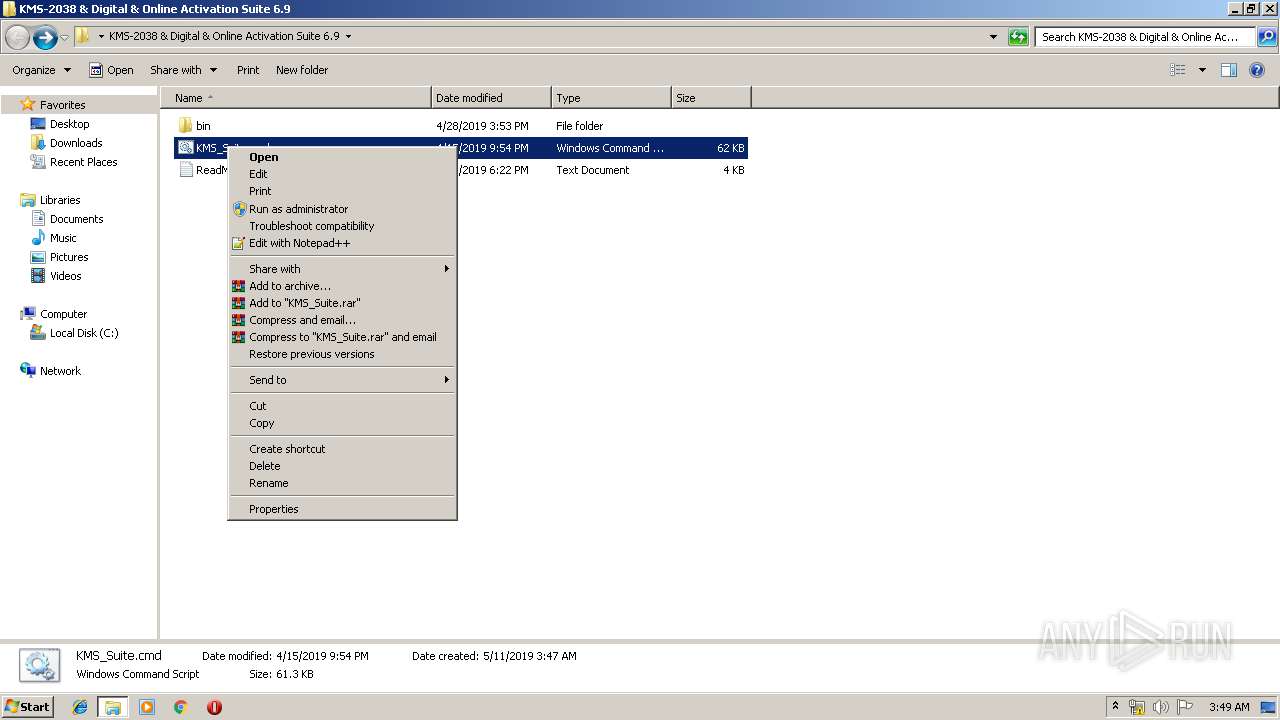This screenshot has height=720, width=1280.
Task: Click the Change your view icon
Action: [1178, 70]
